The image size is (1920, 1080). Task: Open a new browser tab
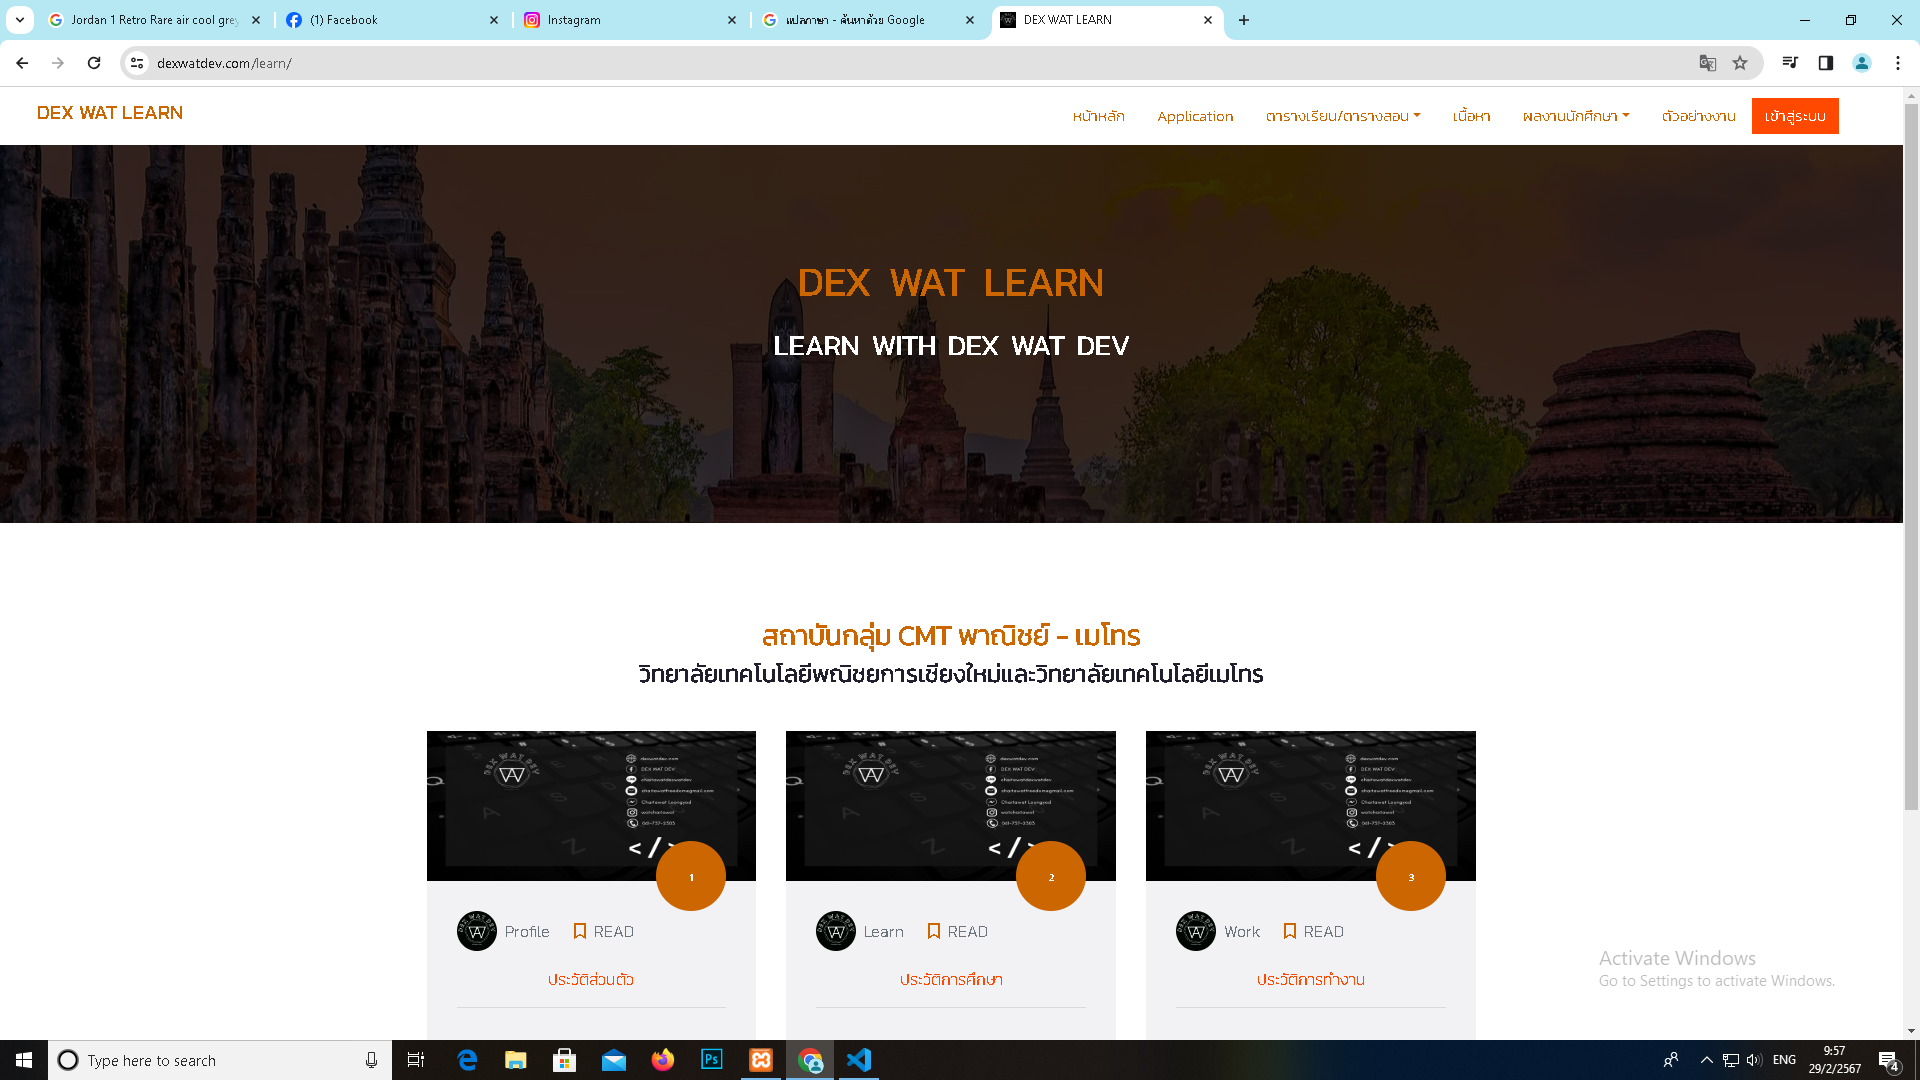pyautogui.click(x=1244, y=20)
